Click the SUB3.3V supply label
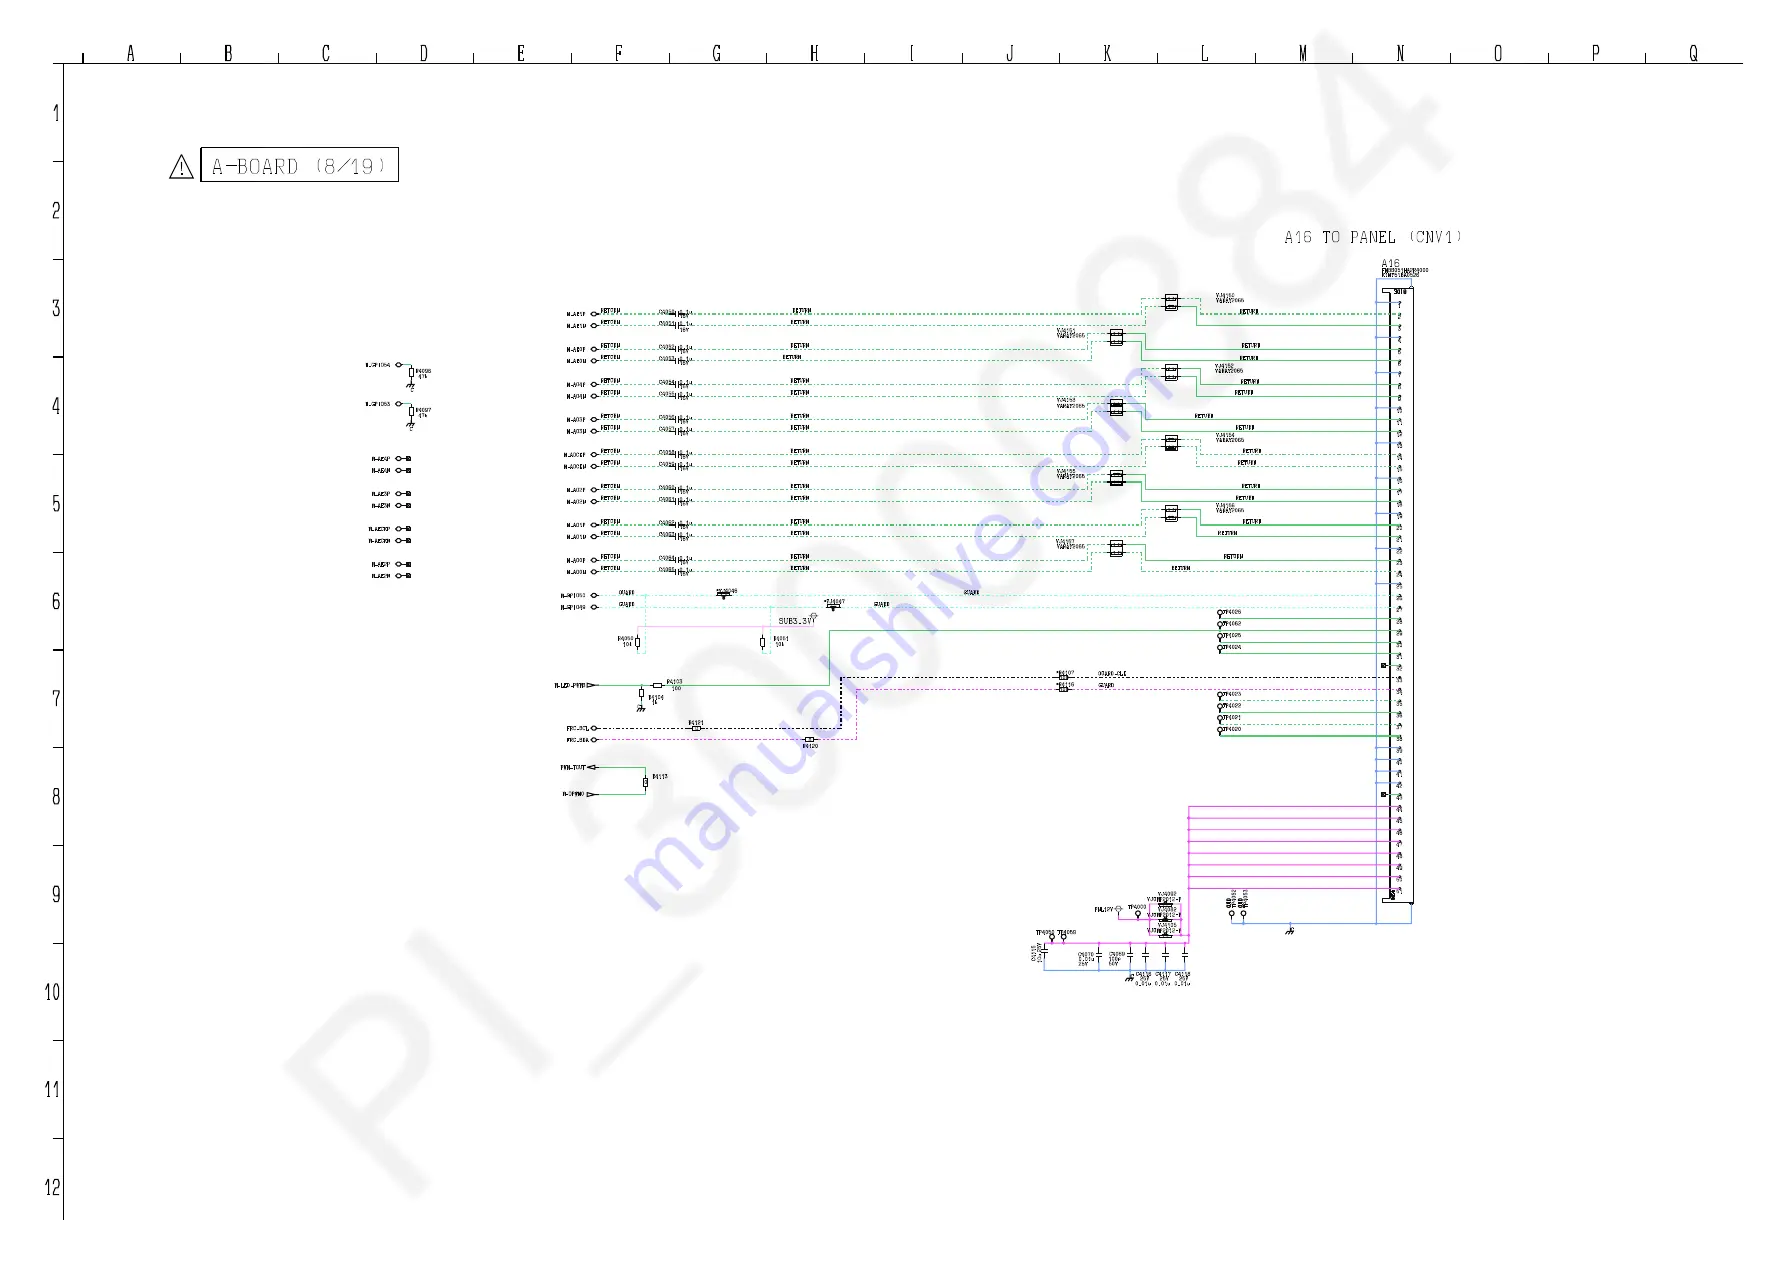Image resolution: width=1787 pixels, height=1263 pixels. [796, 621]
